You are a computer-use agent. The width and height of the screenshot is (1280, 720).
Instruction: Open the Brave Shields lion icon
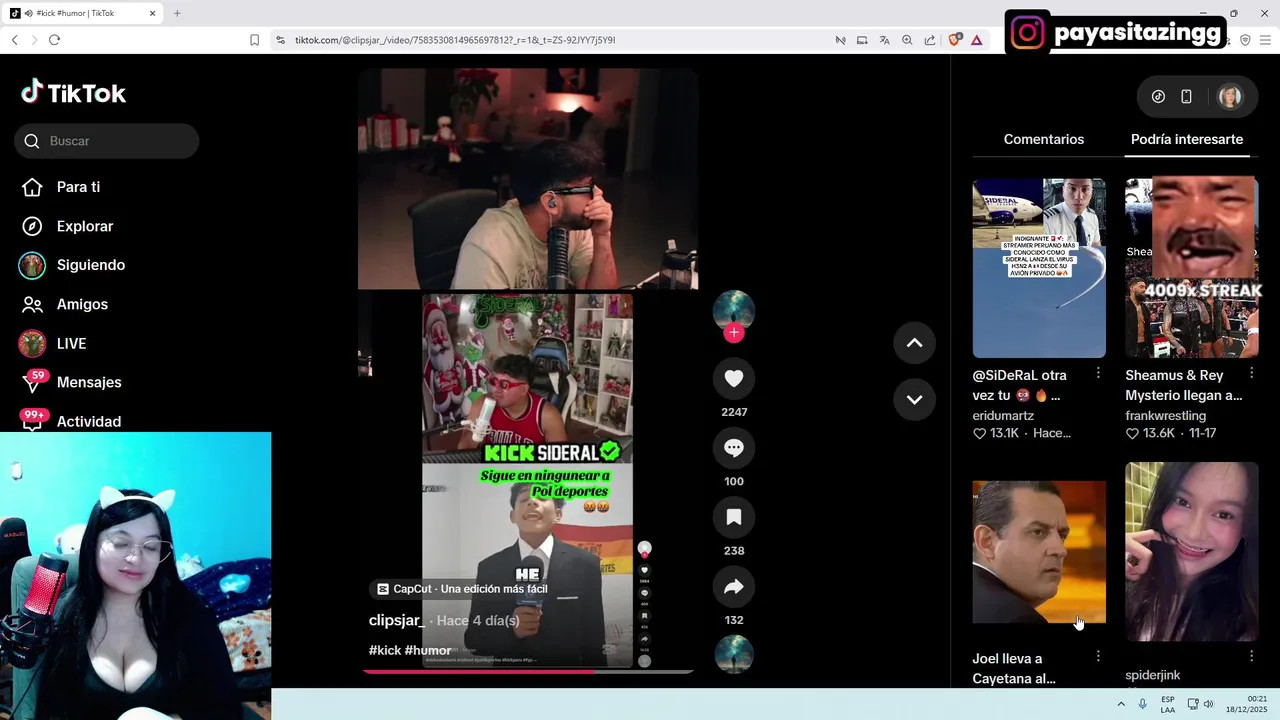(955, 39)
